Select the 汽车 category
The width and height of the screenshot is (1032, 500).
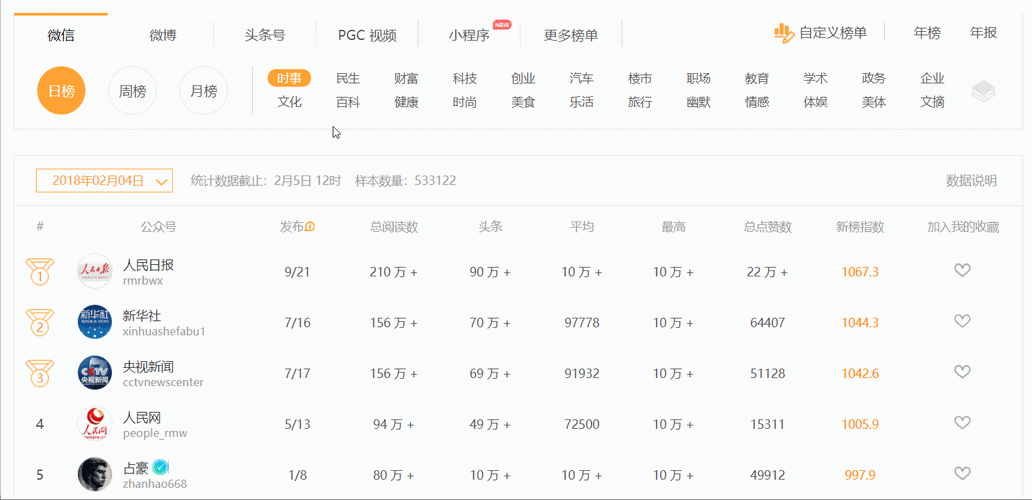click(582, 79)
